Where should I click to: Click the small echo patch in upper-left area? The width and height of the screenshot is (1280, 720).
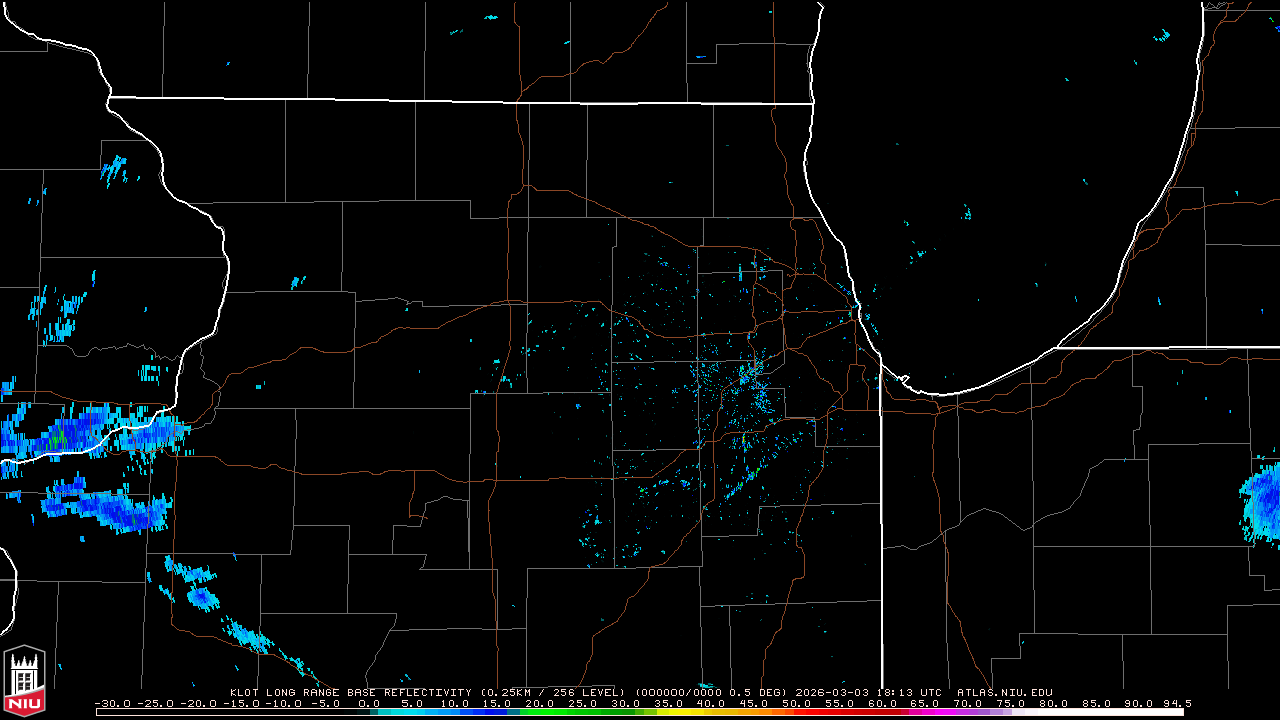point(115,171)
